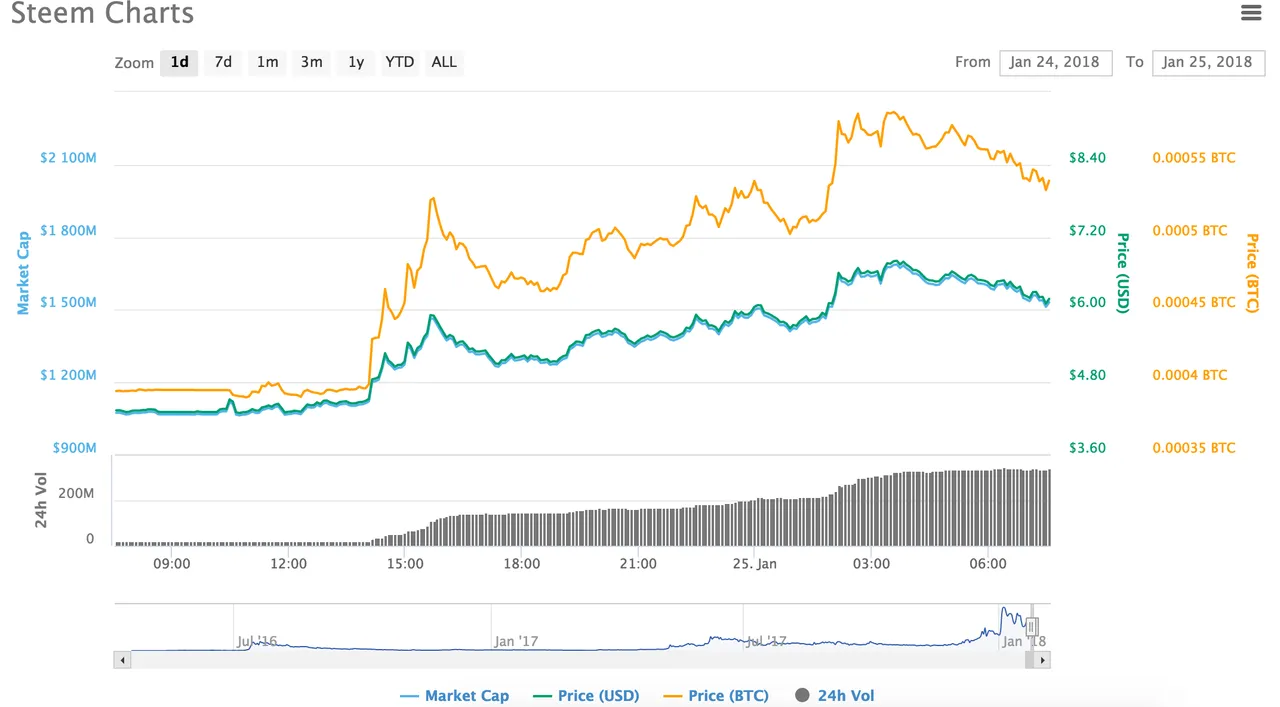Open the chart hamburger menu
Screen dimensions: 1280x707
(1250, 13)
